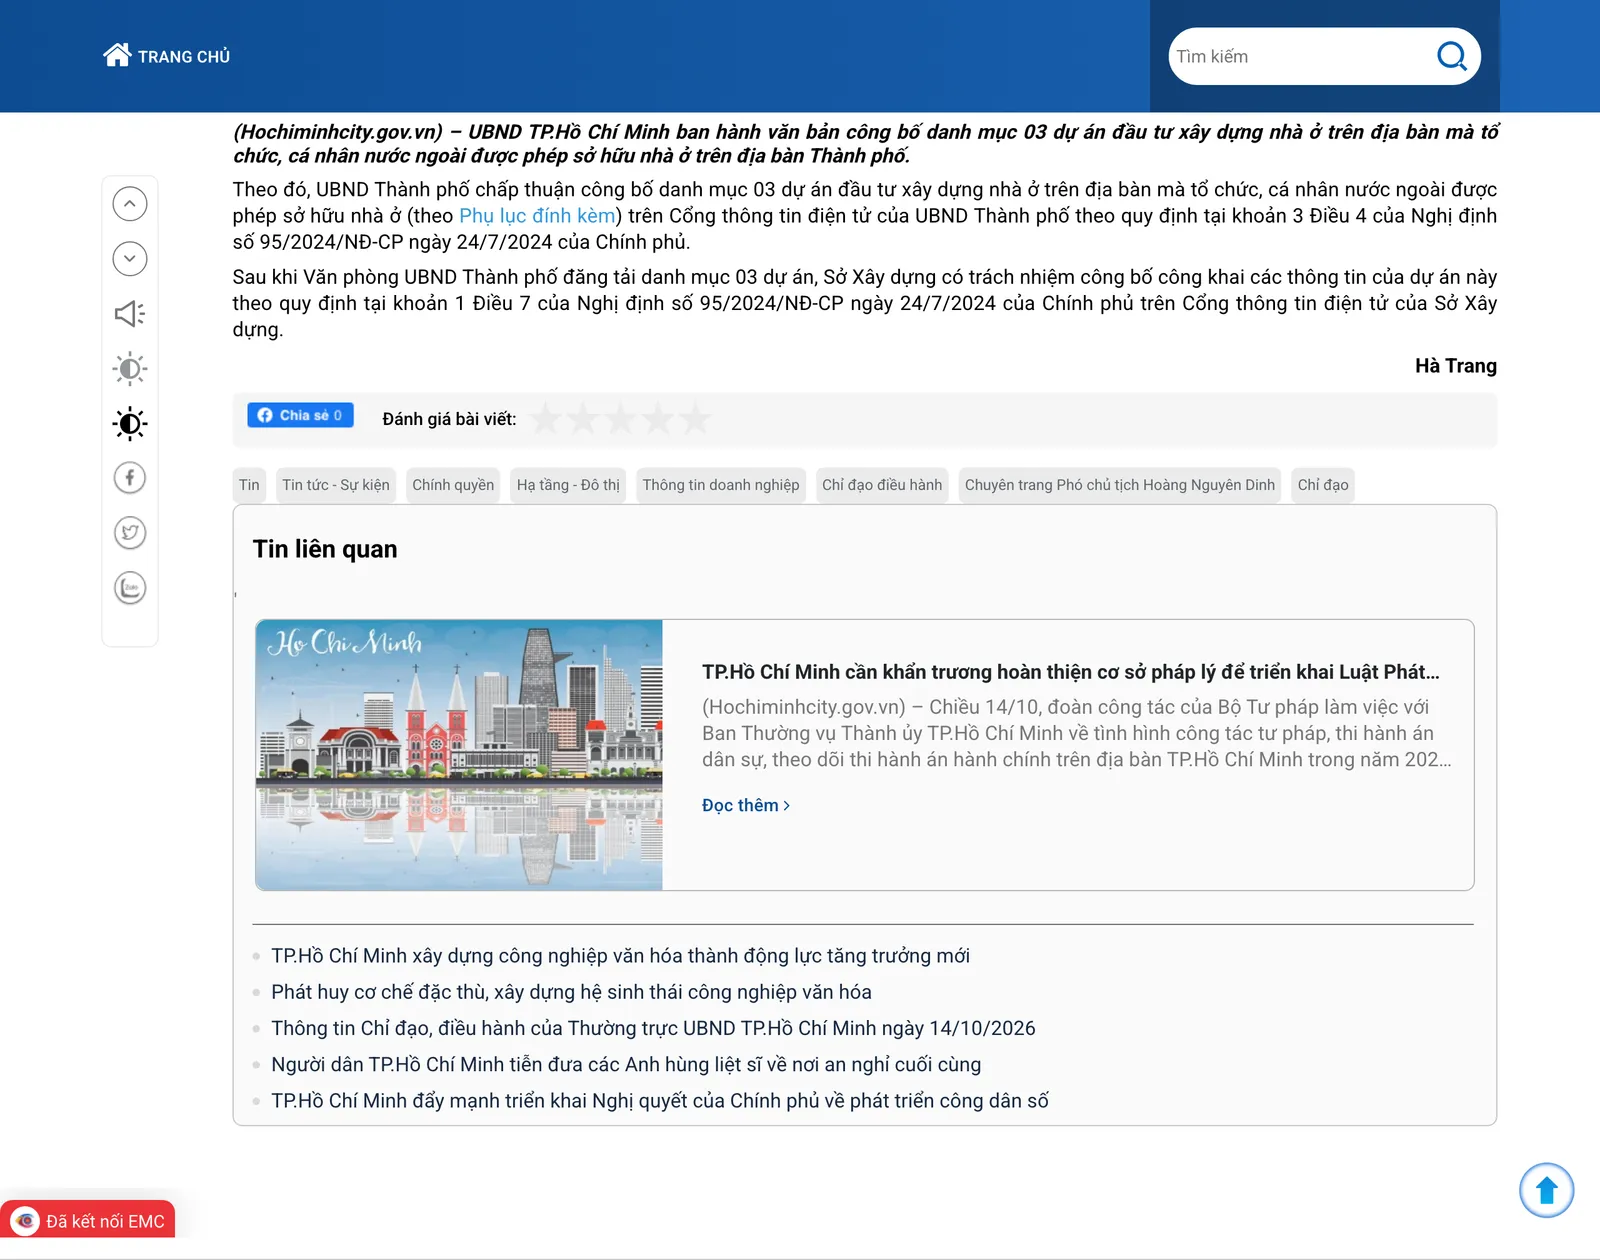Screen dimensions: 1600x1260
Task: Click the Đã kết nối EMC badge text
Action: tap(105, 1221)
